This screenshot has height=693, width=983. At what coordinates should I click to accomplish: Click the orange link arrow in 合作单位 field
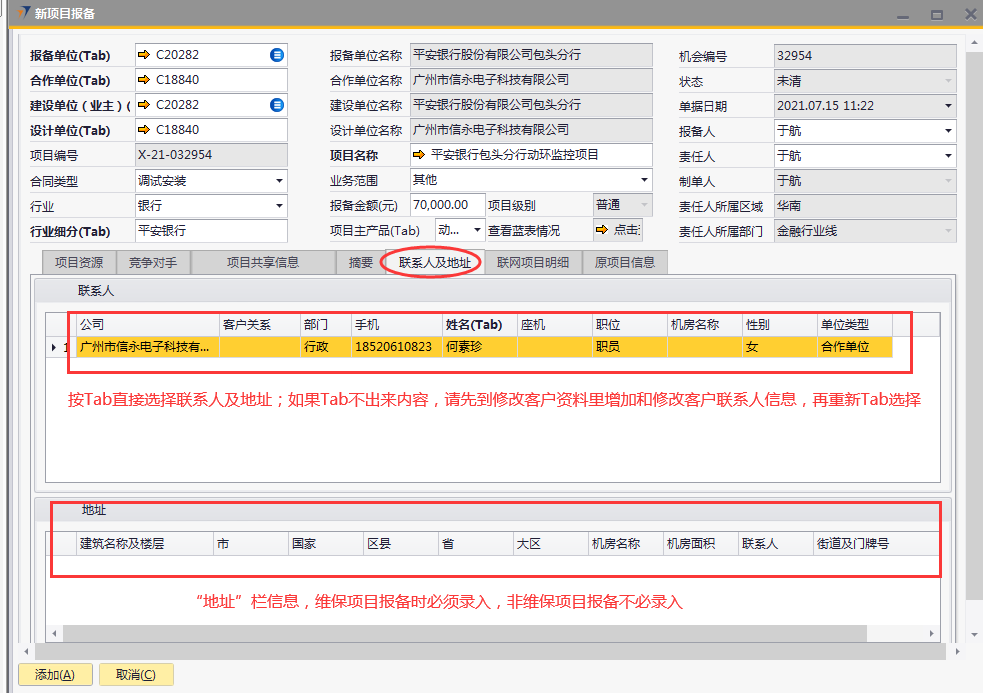click(143, 80)
